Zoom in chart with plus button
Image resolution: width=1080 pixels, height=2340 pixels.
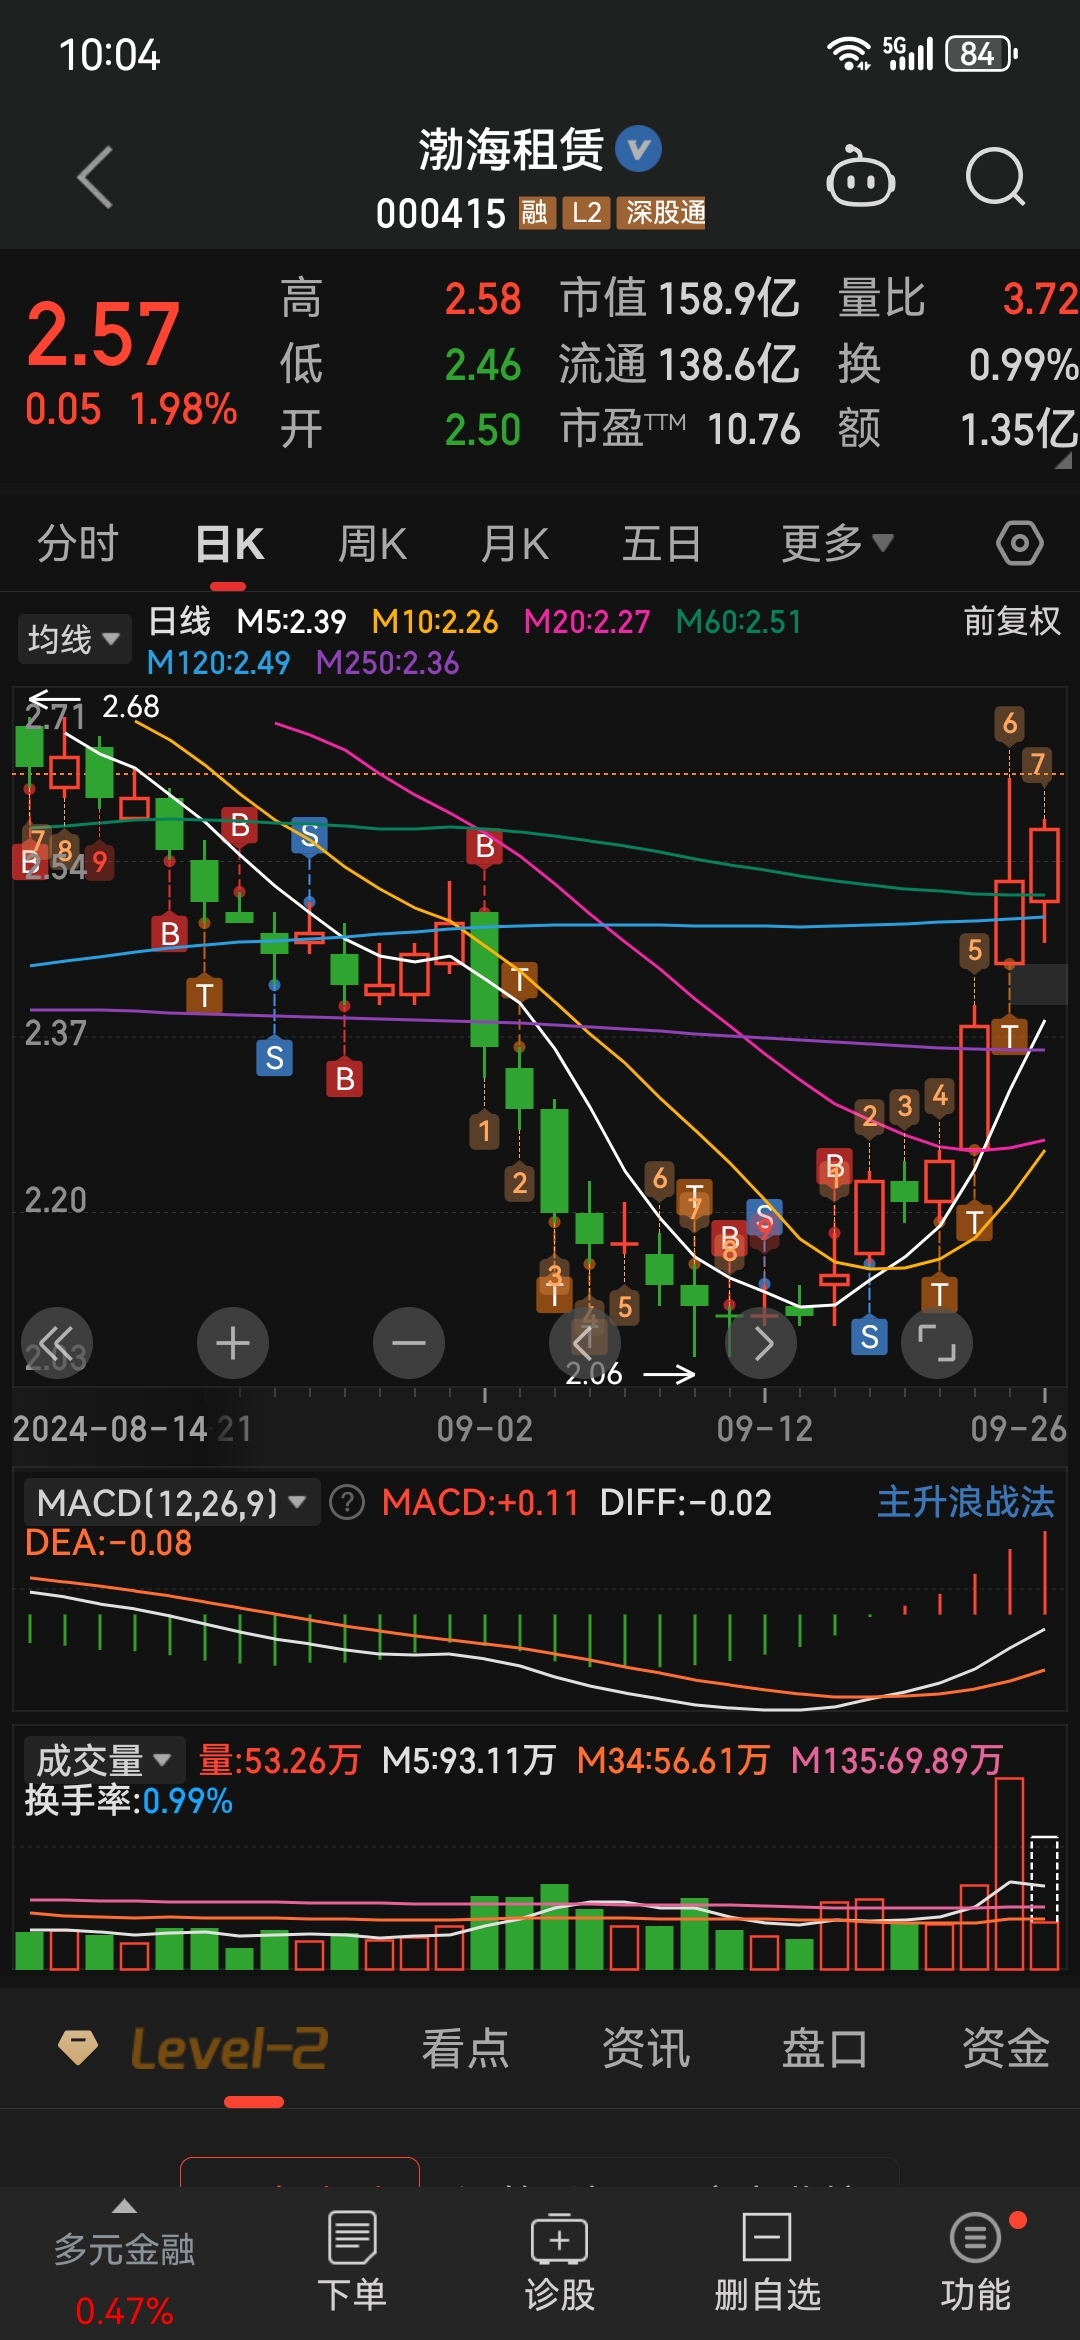tap(233, 1343)
